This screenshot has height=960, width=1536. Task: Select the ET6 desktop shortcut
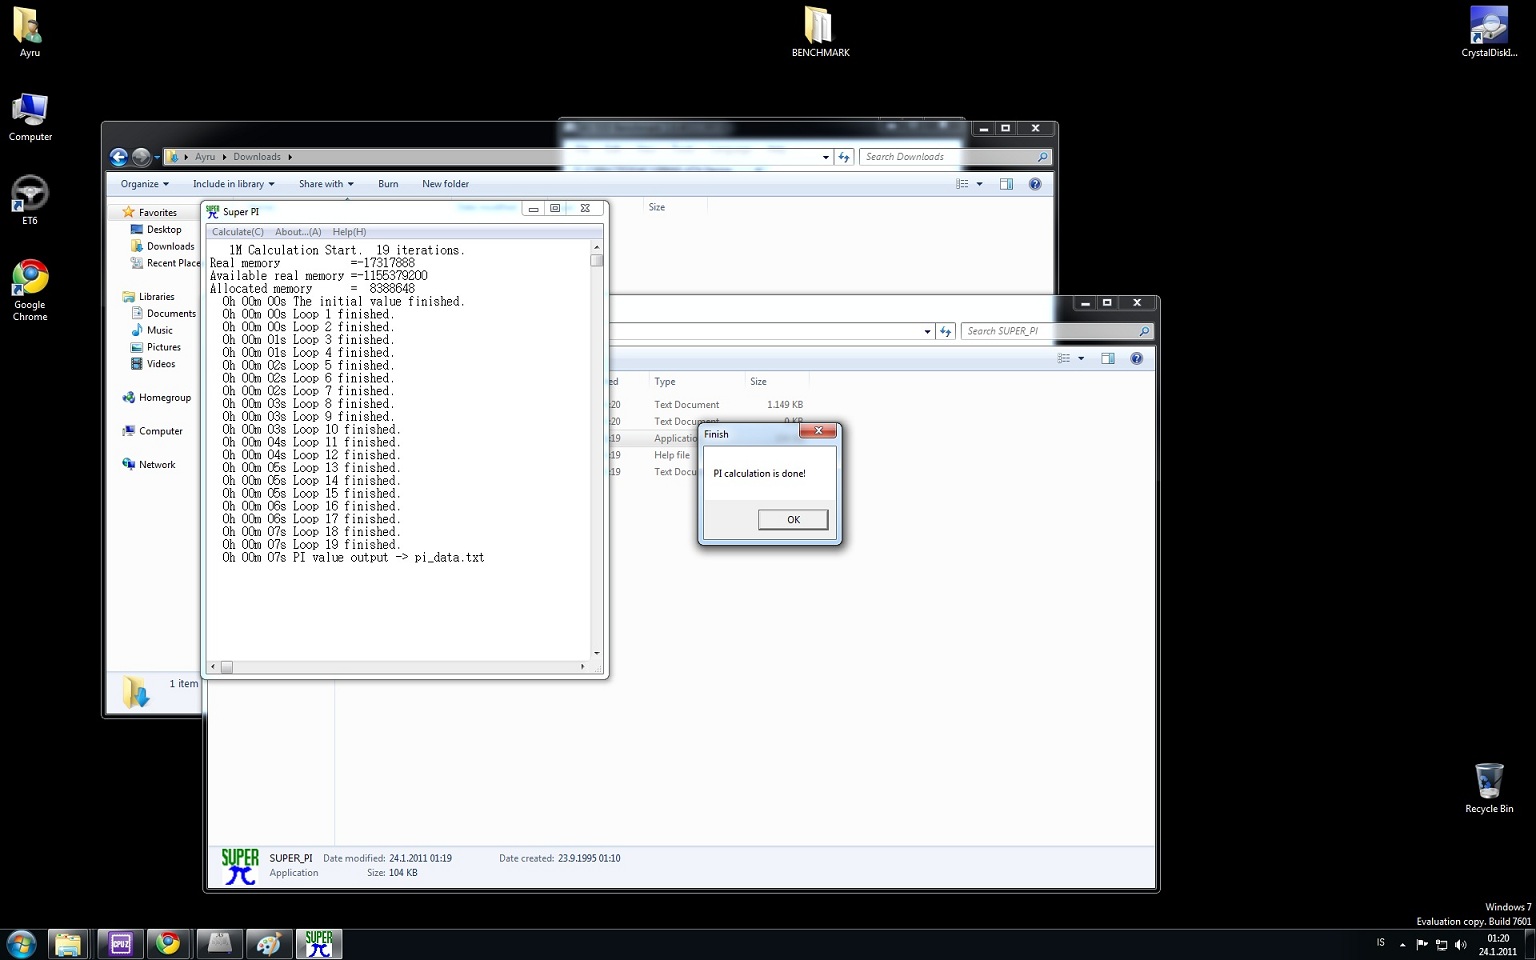click(x=29, y=199)
